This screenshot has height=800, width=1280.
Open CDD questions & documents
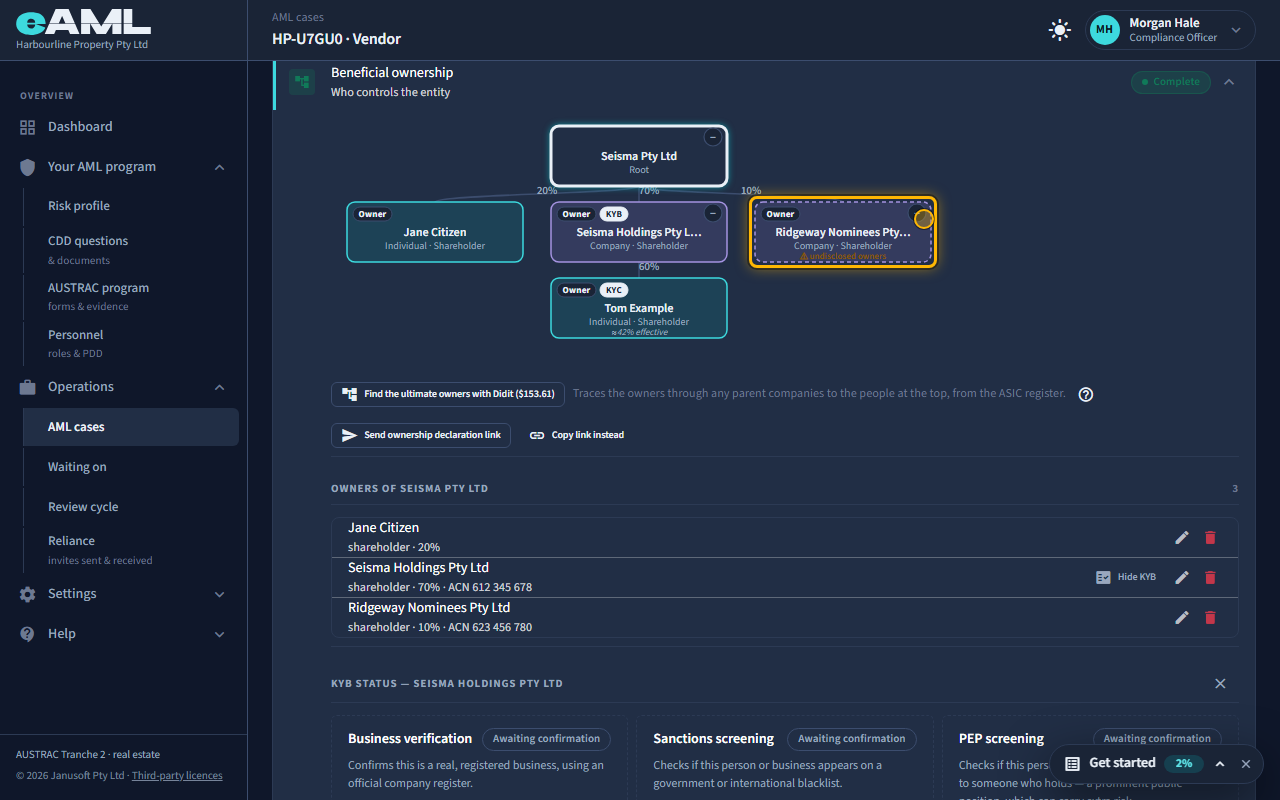131,249
